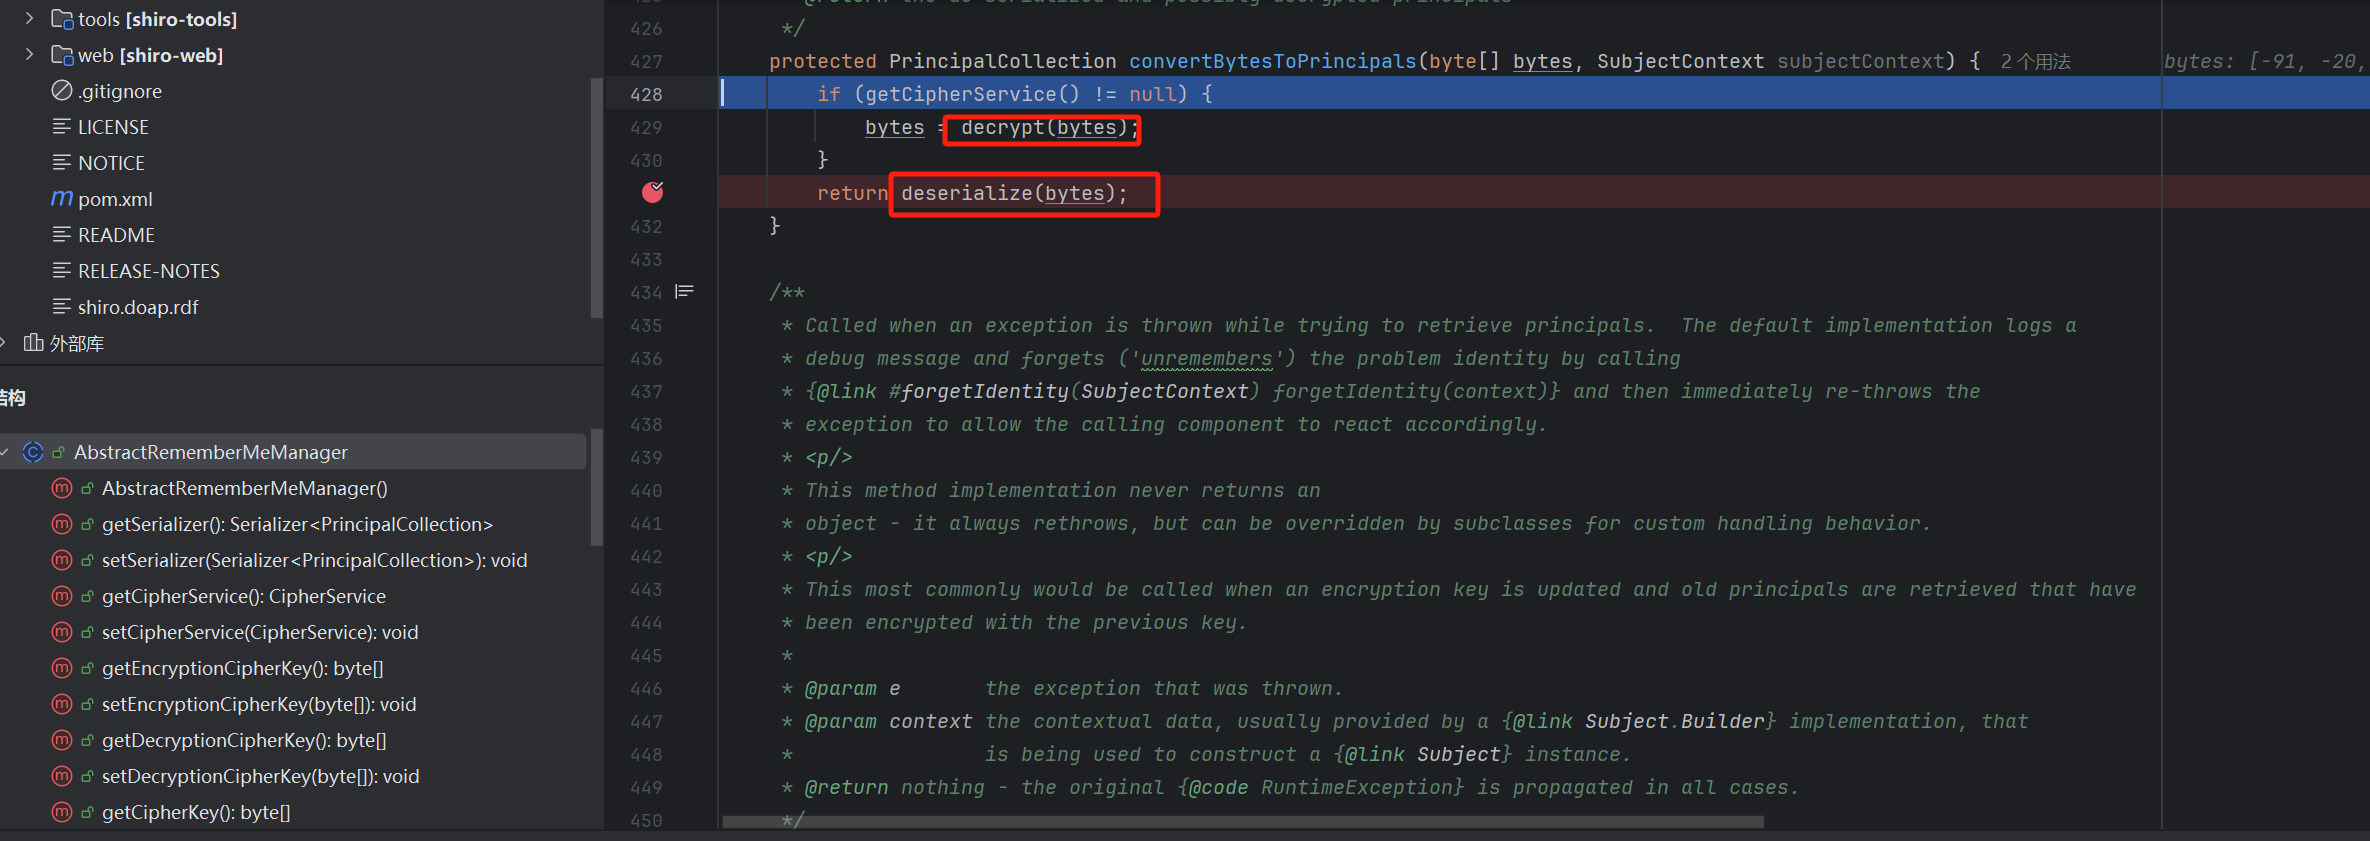
Task: Click the LICENSE text file icon
Action: coord(62,127)
